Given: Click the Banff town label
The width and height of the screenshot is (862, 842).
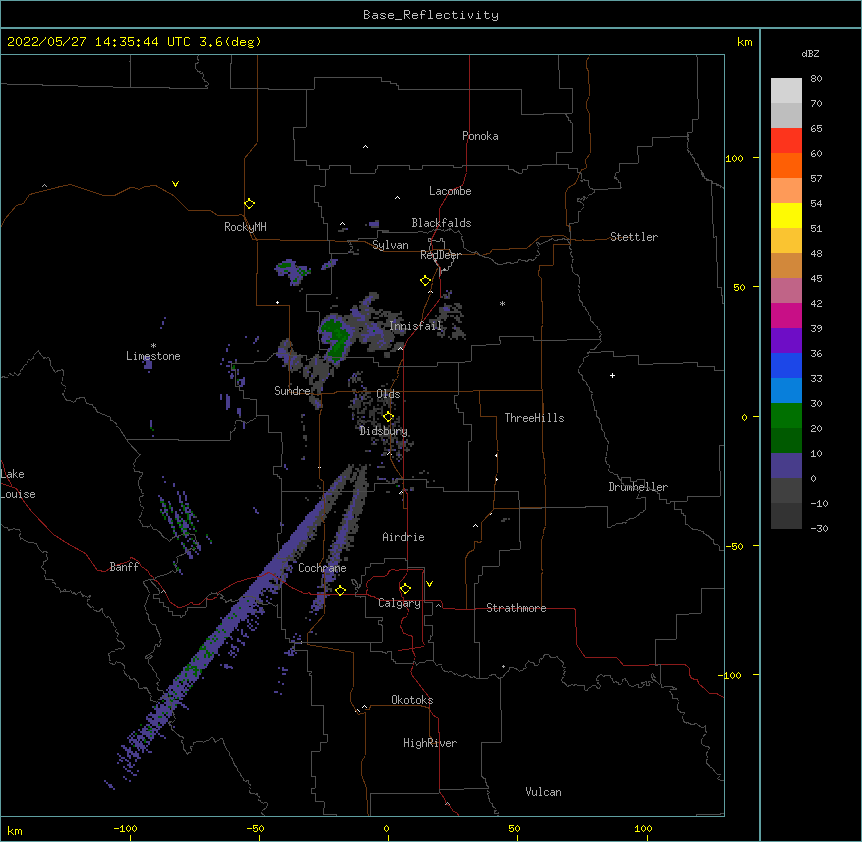Looking at the screenshot, I should click(124, 567).
